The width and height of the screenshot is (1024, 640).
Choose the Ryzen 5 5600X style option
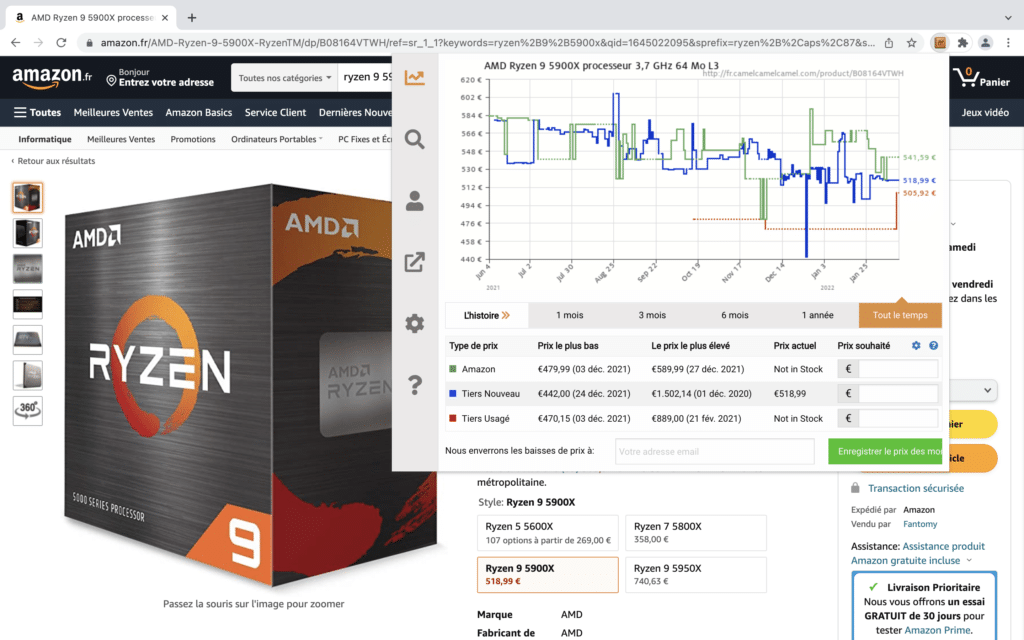click(548, 533)
